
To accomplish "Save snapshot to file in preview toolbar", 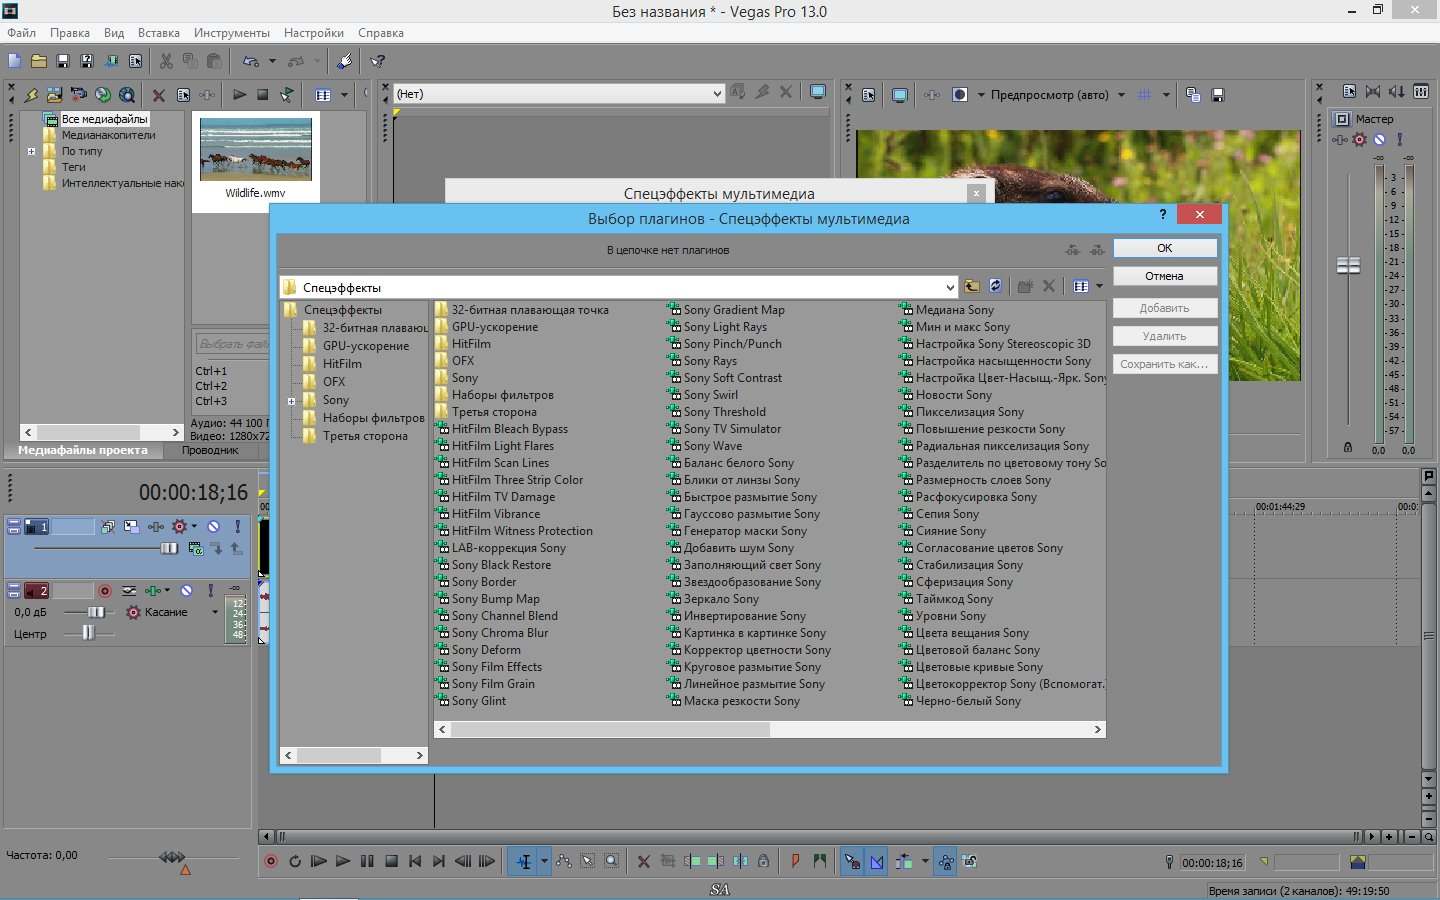I will [1218, 95].
